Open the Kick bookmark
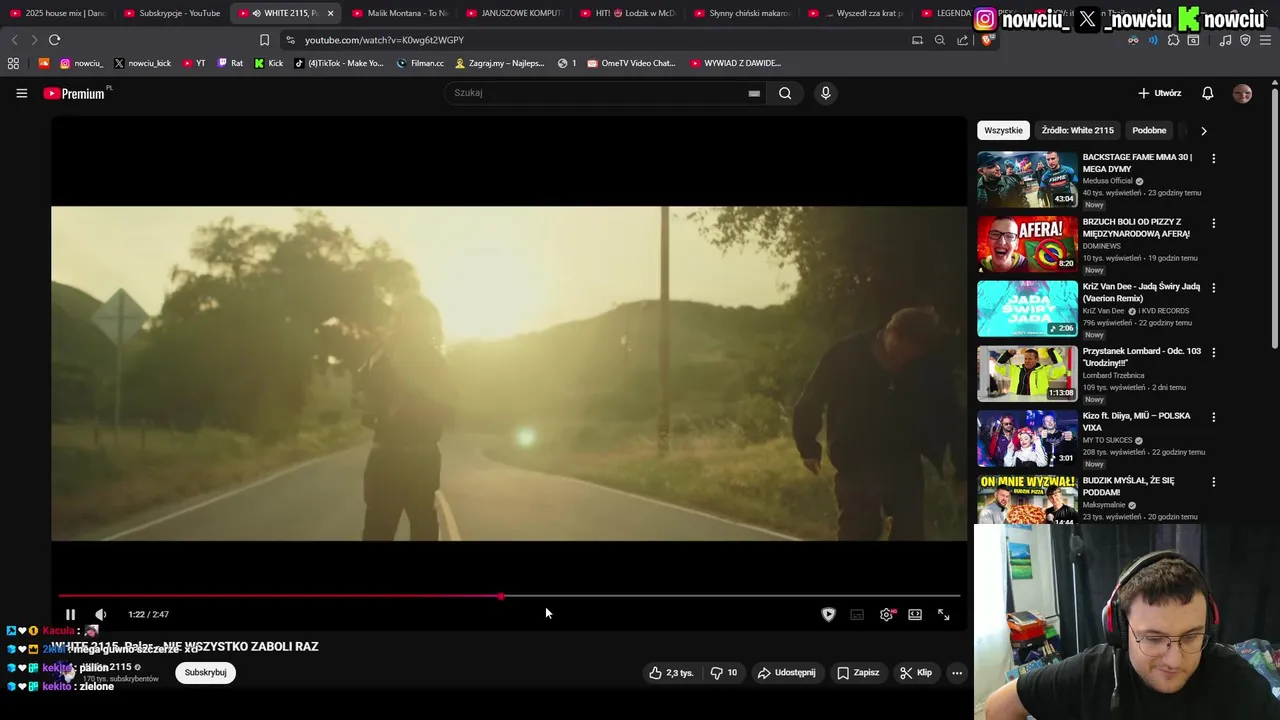This screenshot has height=720, width=1280. [268, 63]
